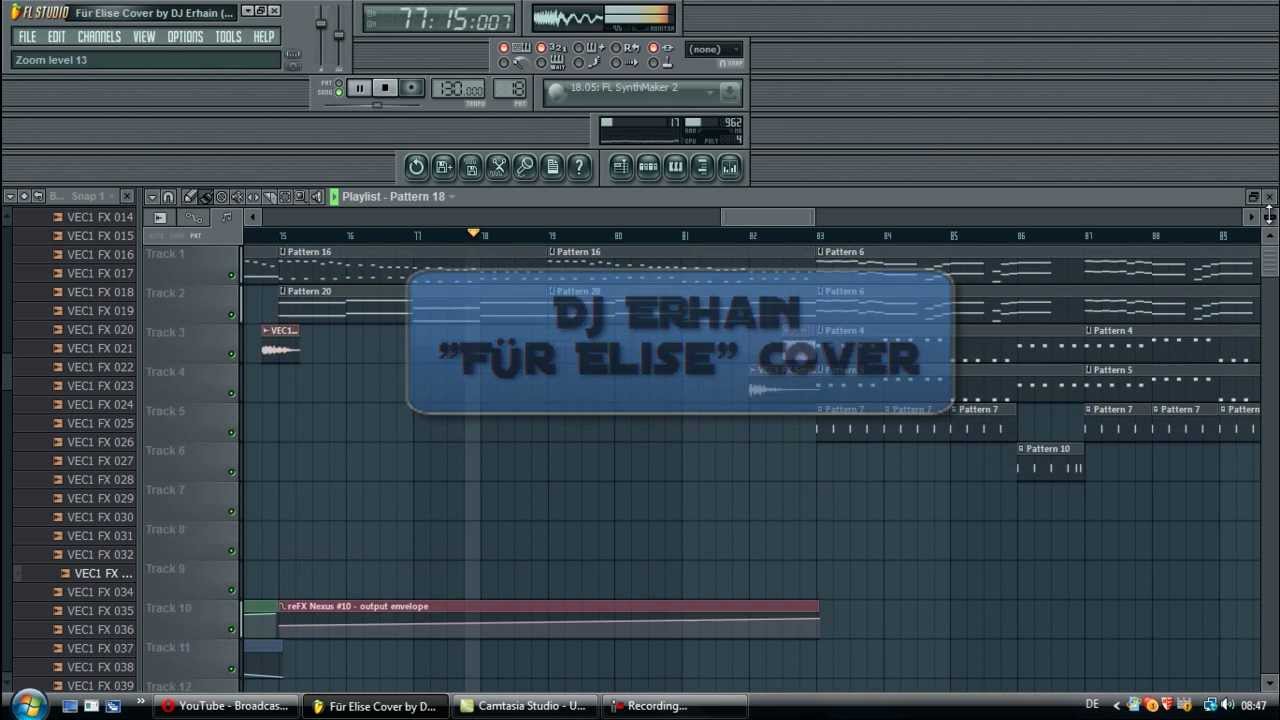Click the save new version button
The width and height of the screenshot is (1280, 720).
(444, 167)
